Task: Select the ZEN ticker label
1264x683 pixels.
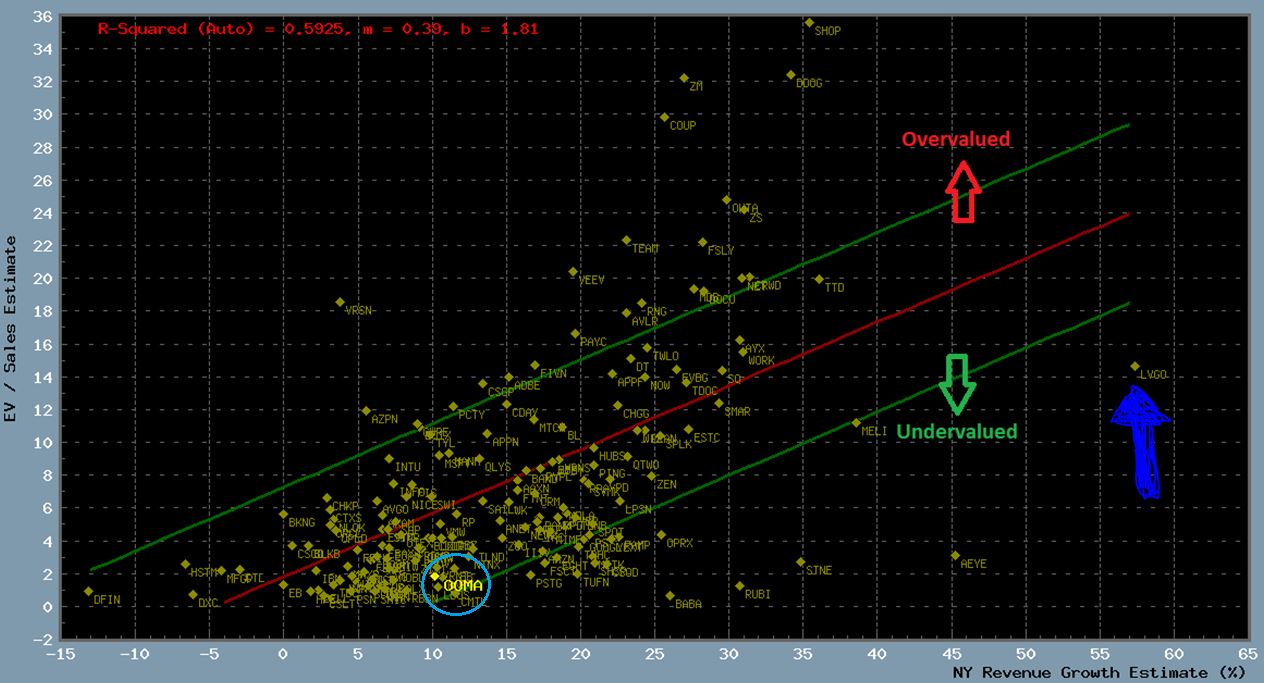Action: [x=666, y=485]
